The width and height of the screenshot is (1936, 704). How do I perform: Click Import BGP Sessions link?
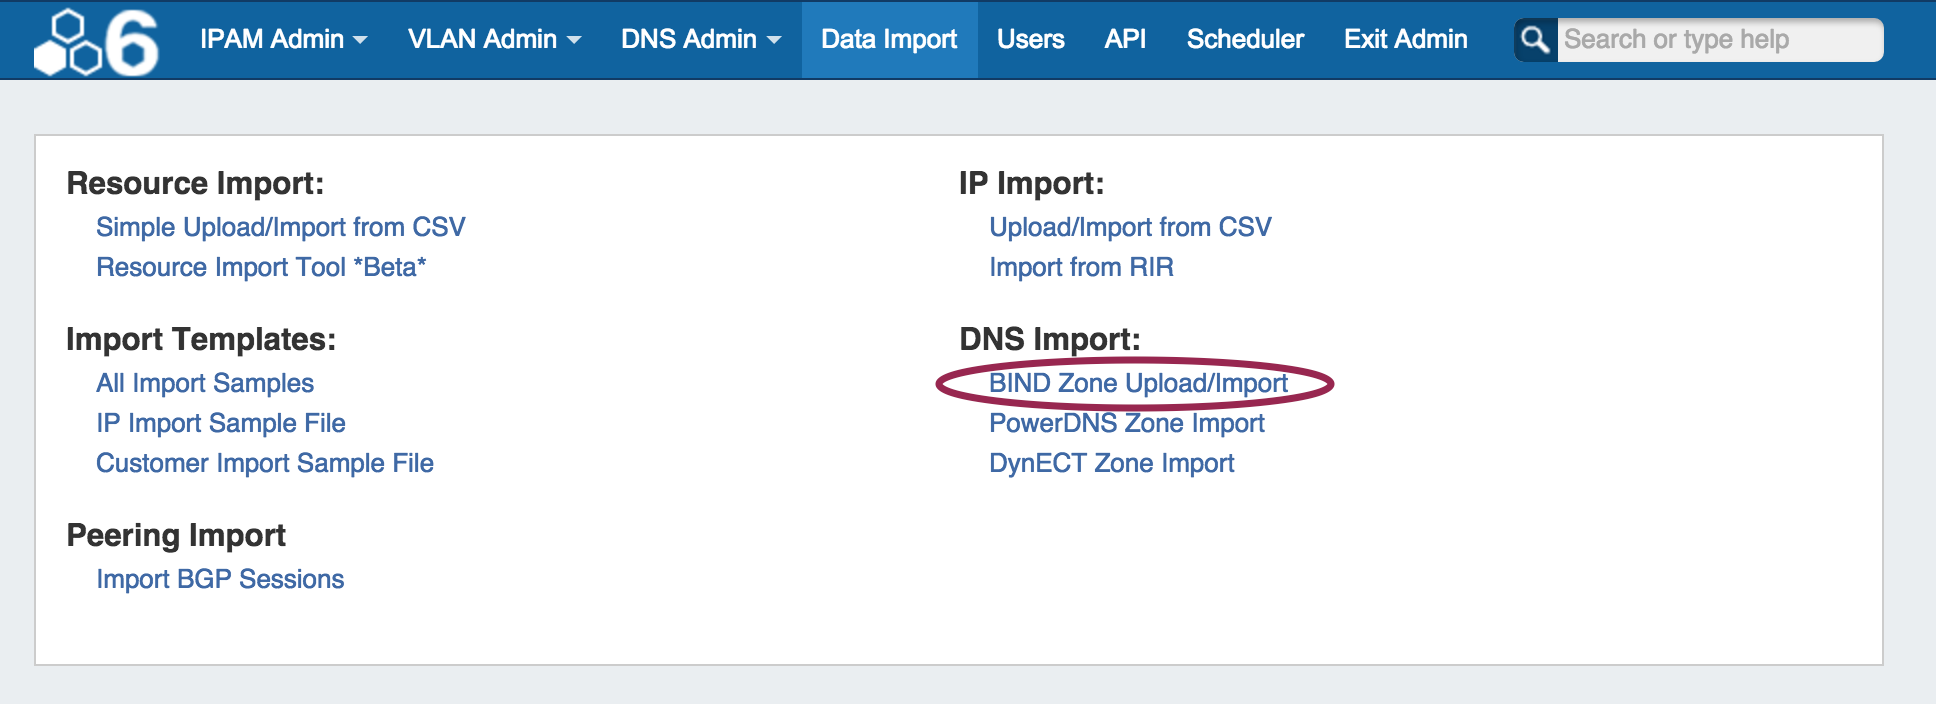(220, 579)
